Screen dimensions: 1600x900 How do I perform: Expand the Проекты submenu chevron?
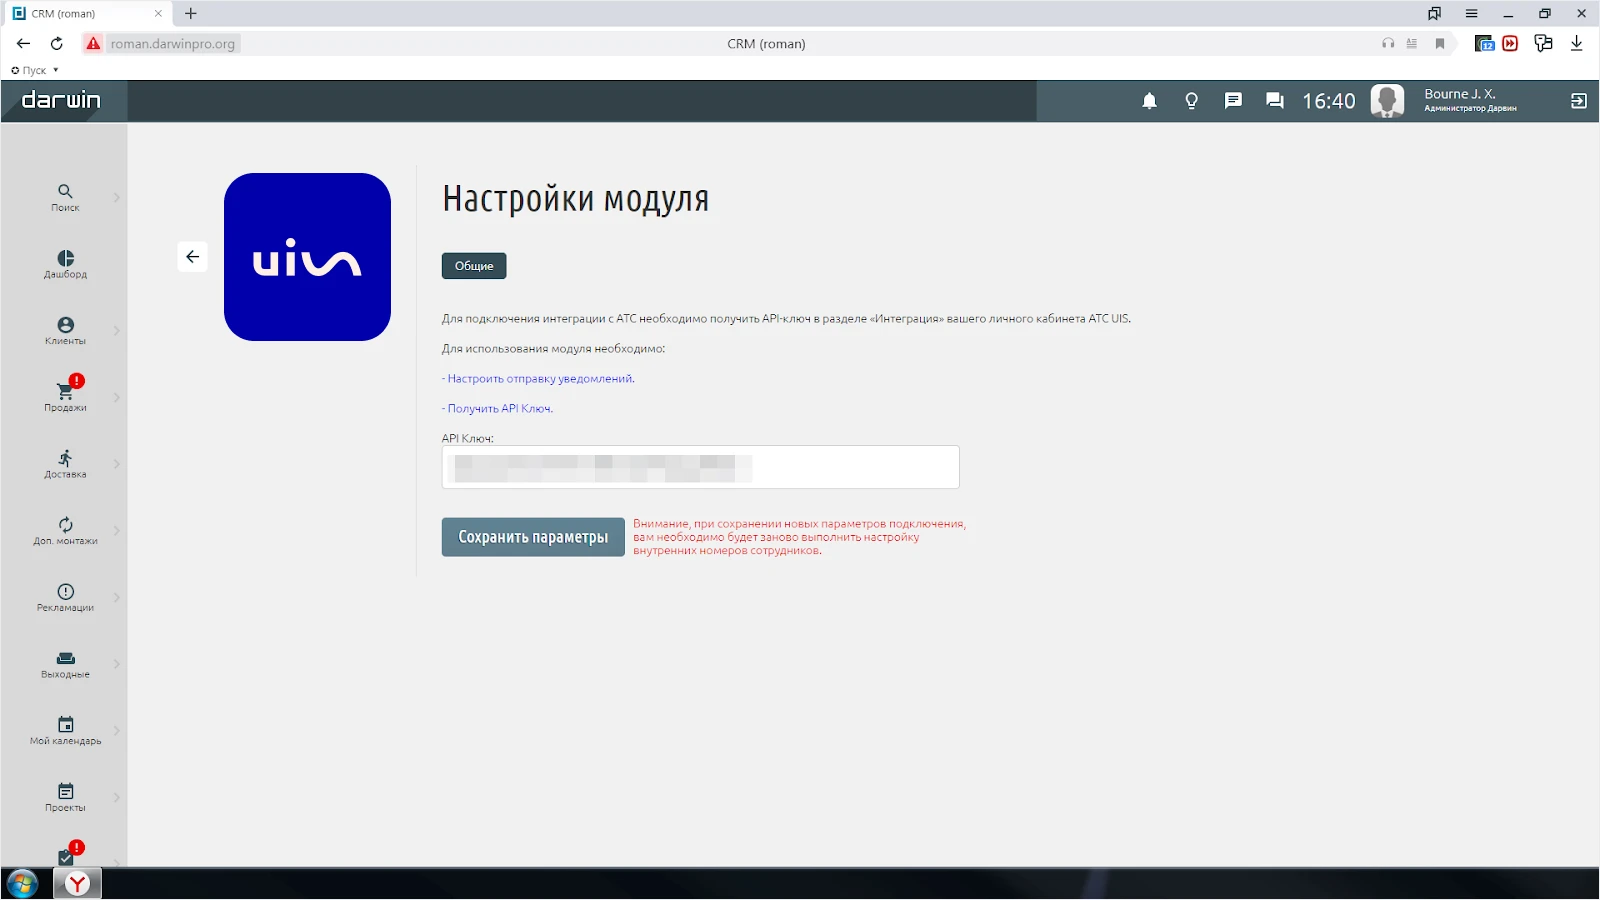click(x=116, y=798)
